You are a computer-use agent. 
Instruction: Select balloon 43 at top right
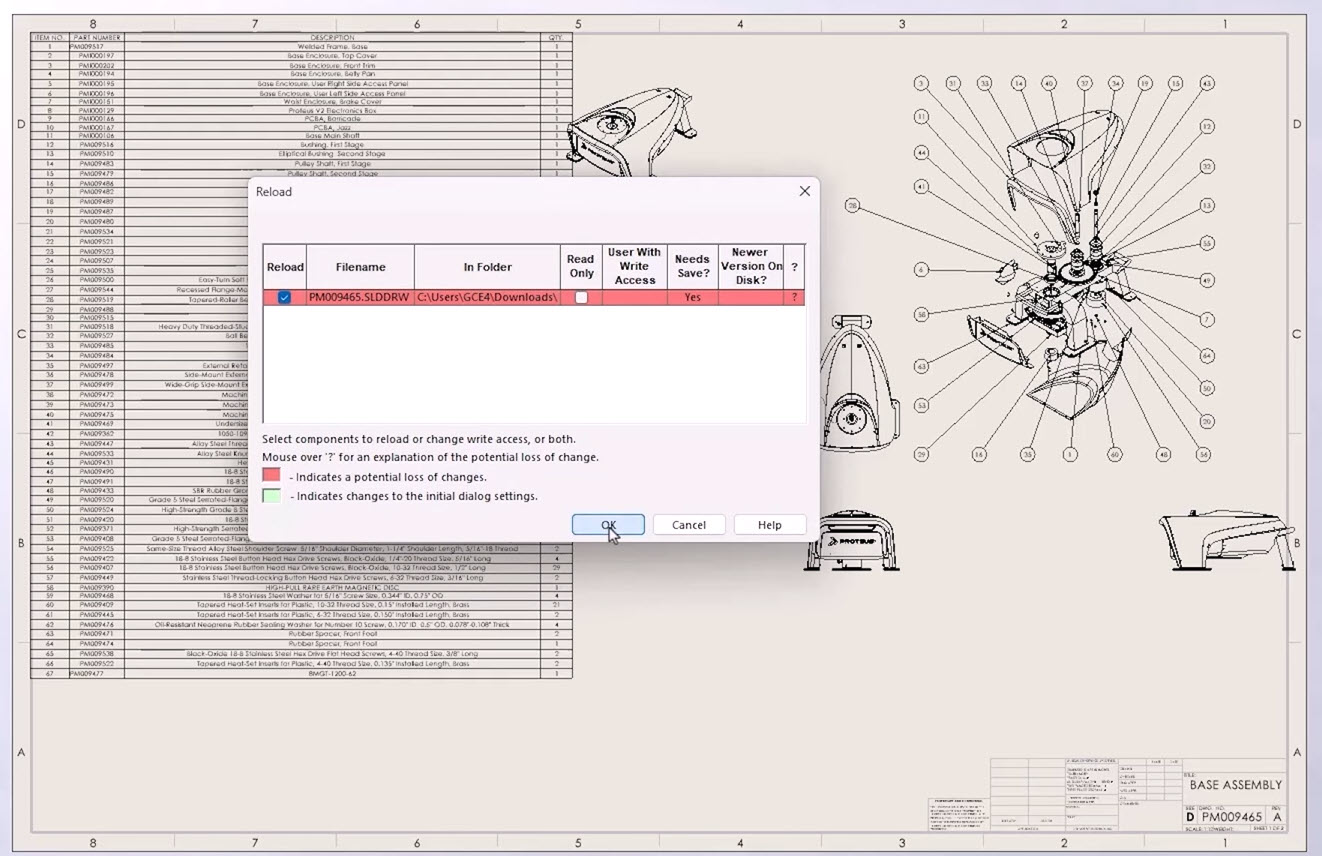pos(1207,83)
